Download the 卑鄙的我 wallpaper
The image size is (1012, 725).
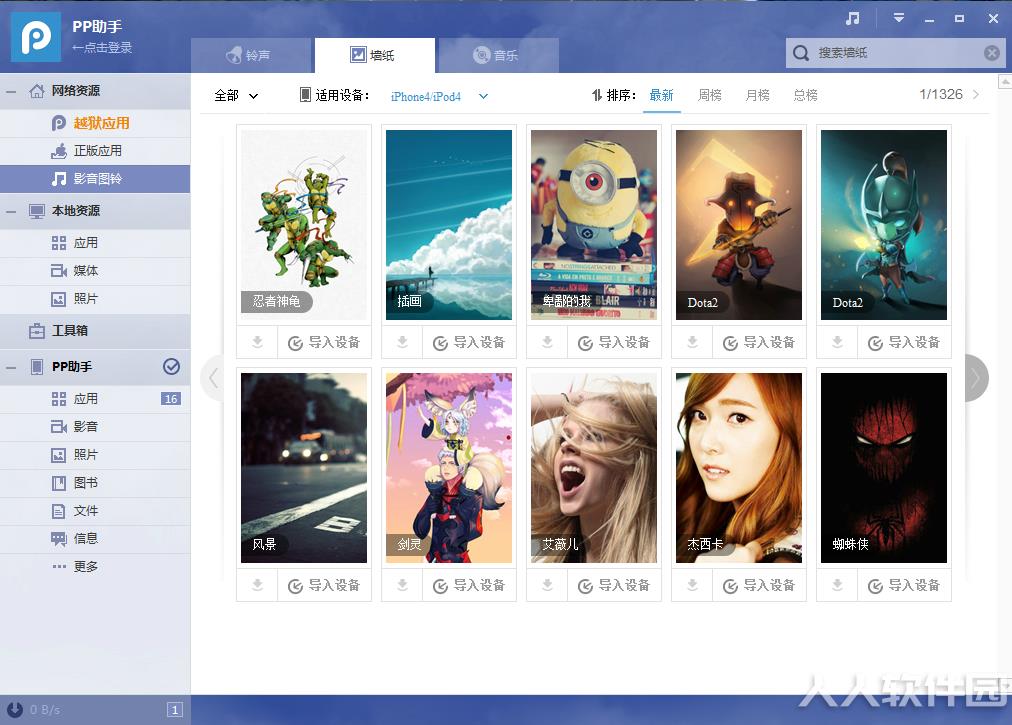547,342
